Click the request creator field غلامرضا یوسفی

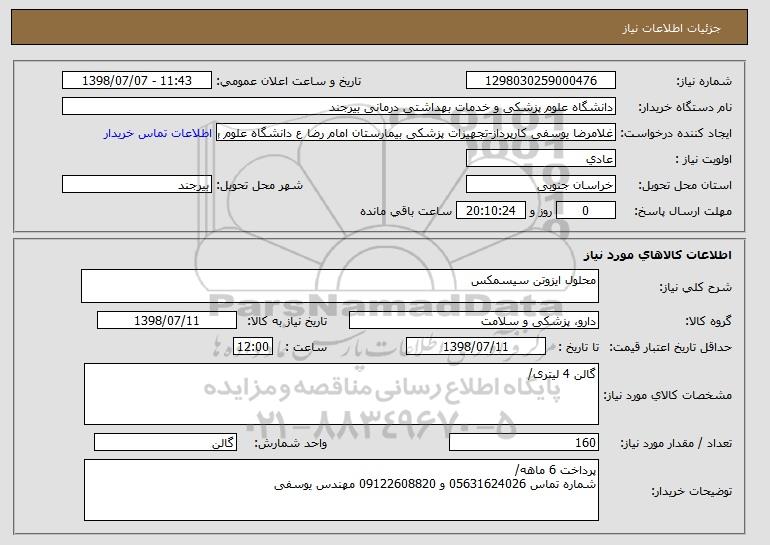(x=416, y=133)
